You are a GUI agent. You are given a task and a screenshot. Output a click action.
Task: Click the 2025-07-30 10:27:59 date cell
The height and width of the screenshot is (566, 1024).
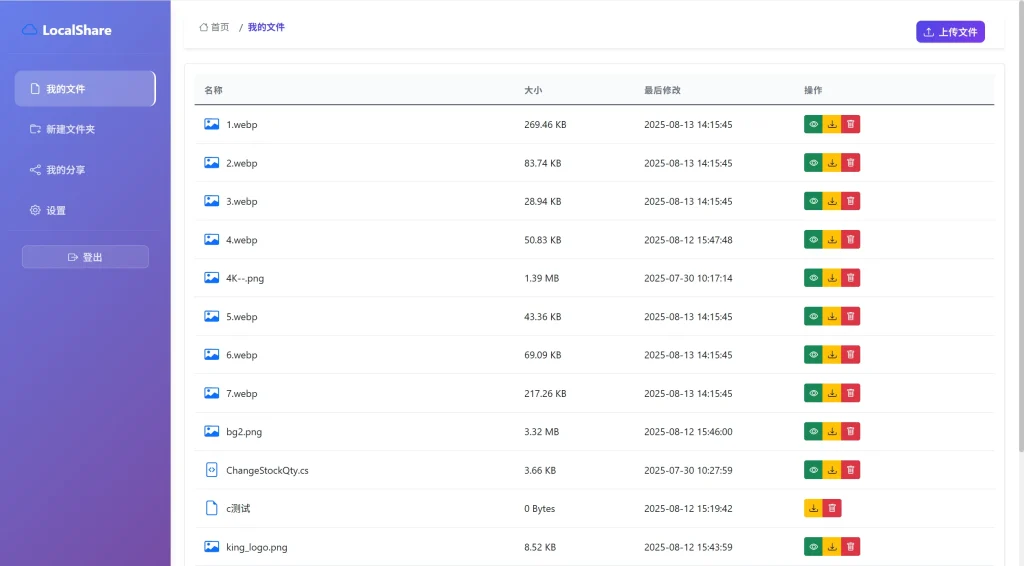688,470
